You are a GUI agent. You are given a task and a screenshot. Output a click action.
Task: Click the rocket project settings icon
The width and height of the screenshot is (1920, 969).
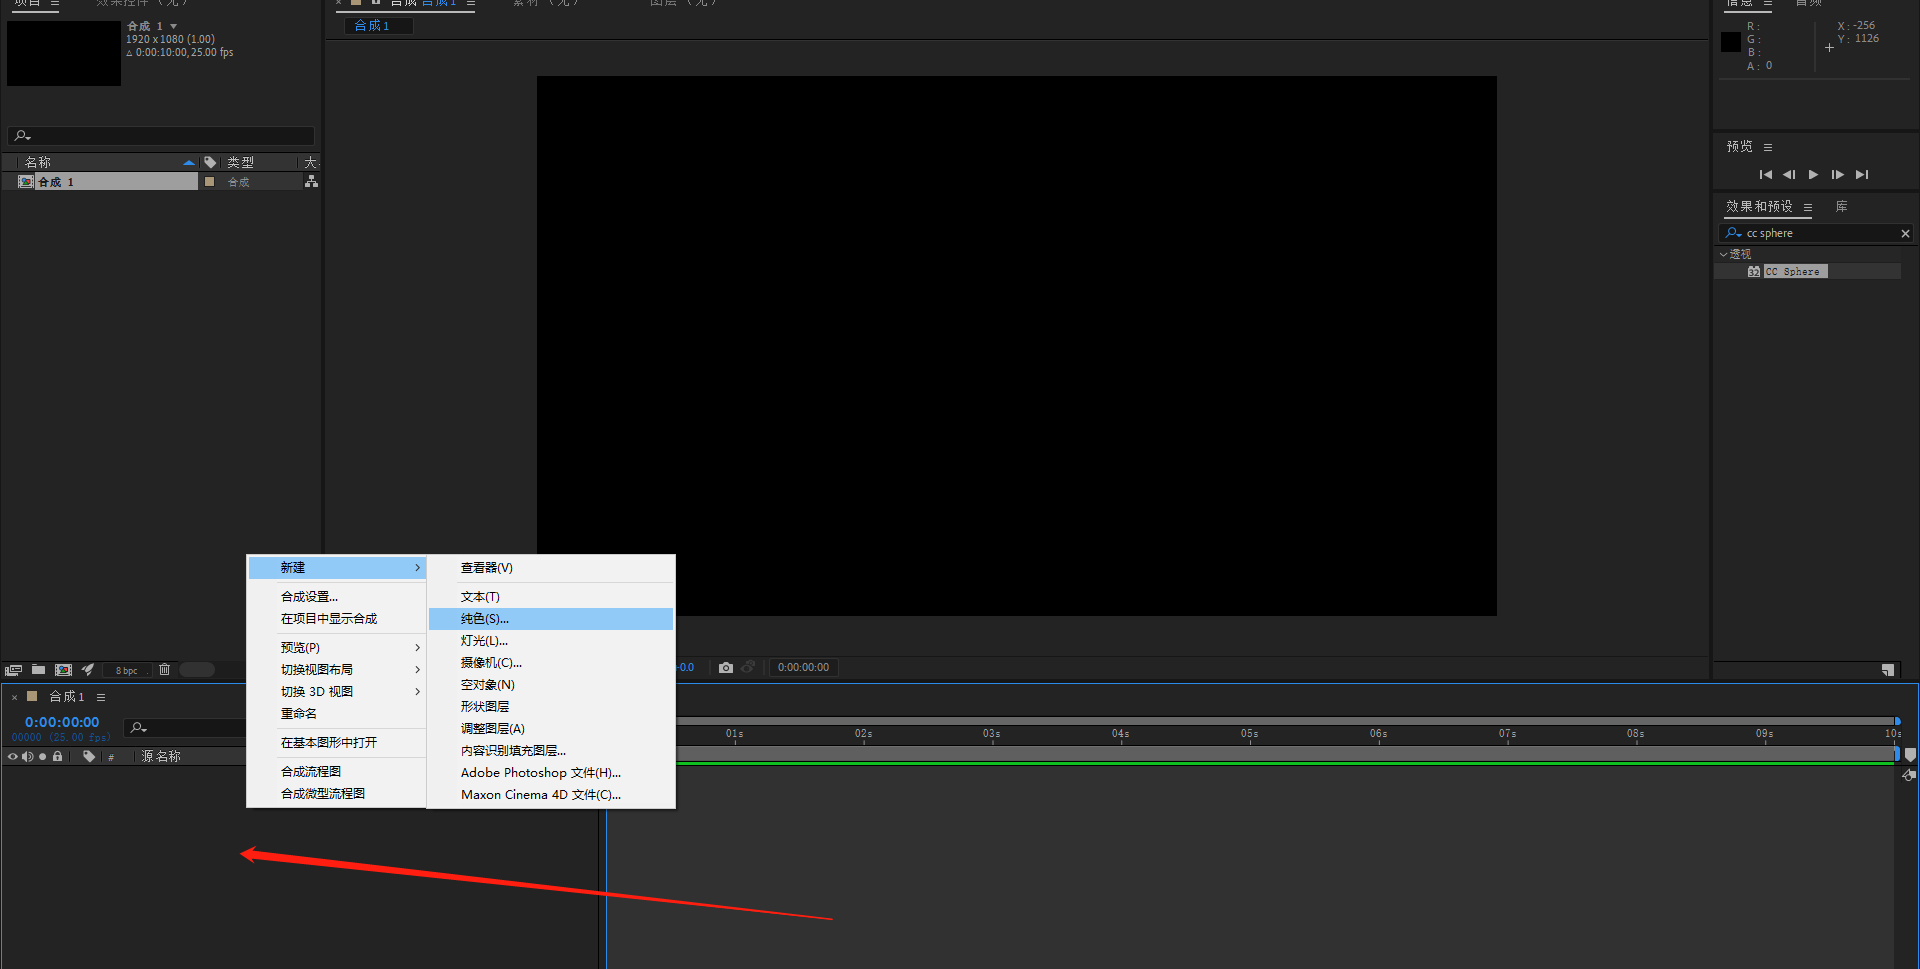click(88, 670)
